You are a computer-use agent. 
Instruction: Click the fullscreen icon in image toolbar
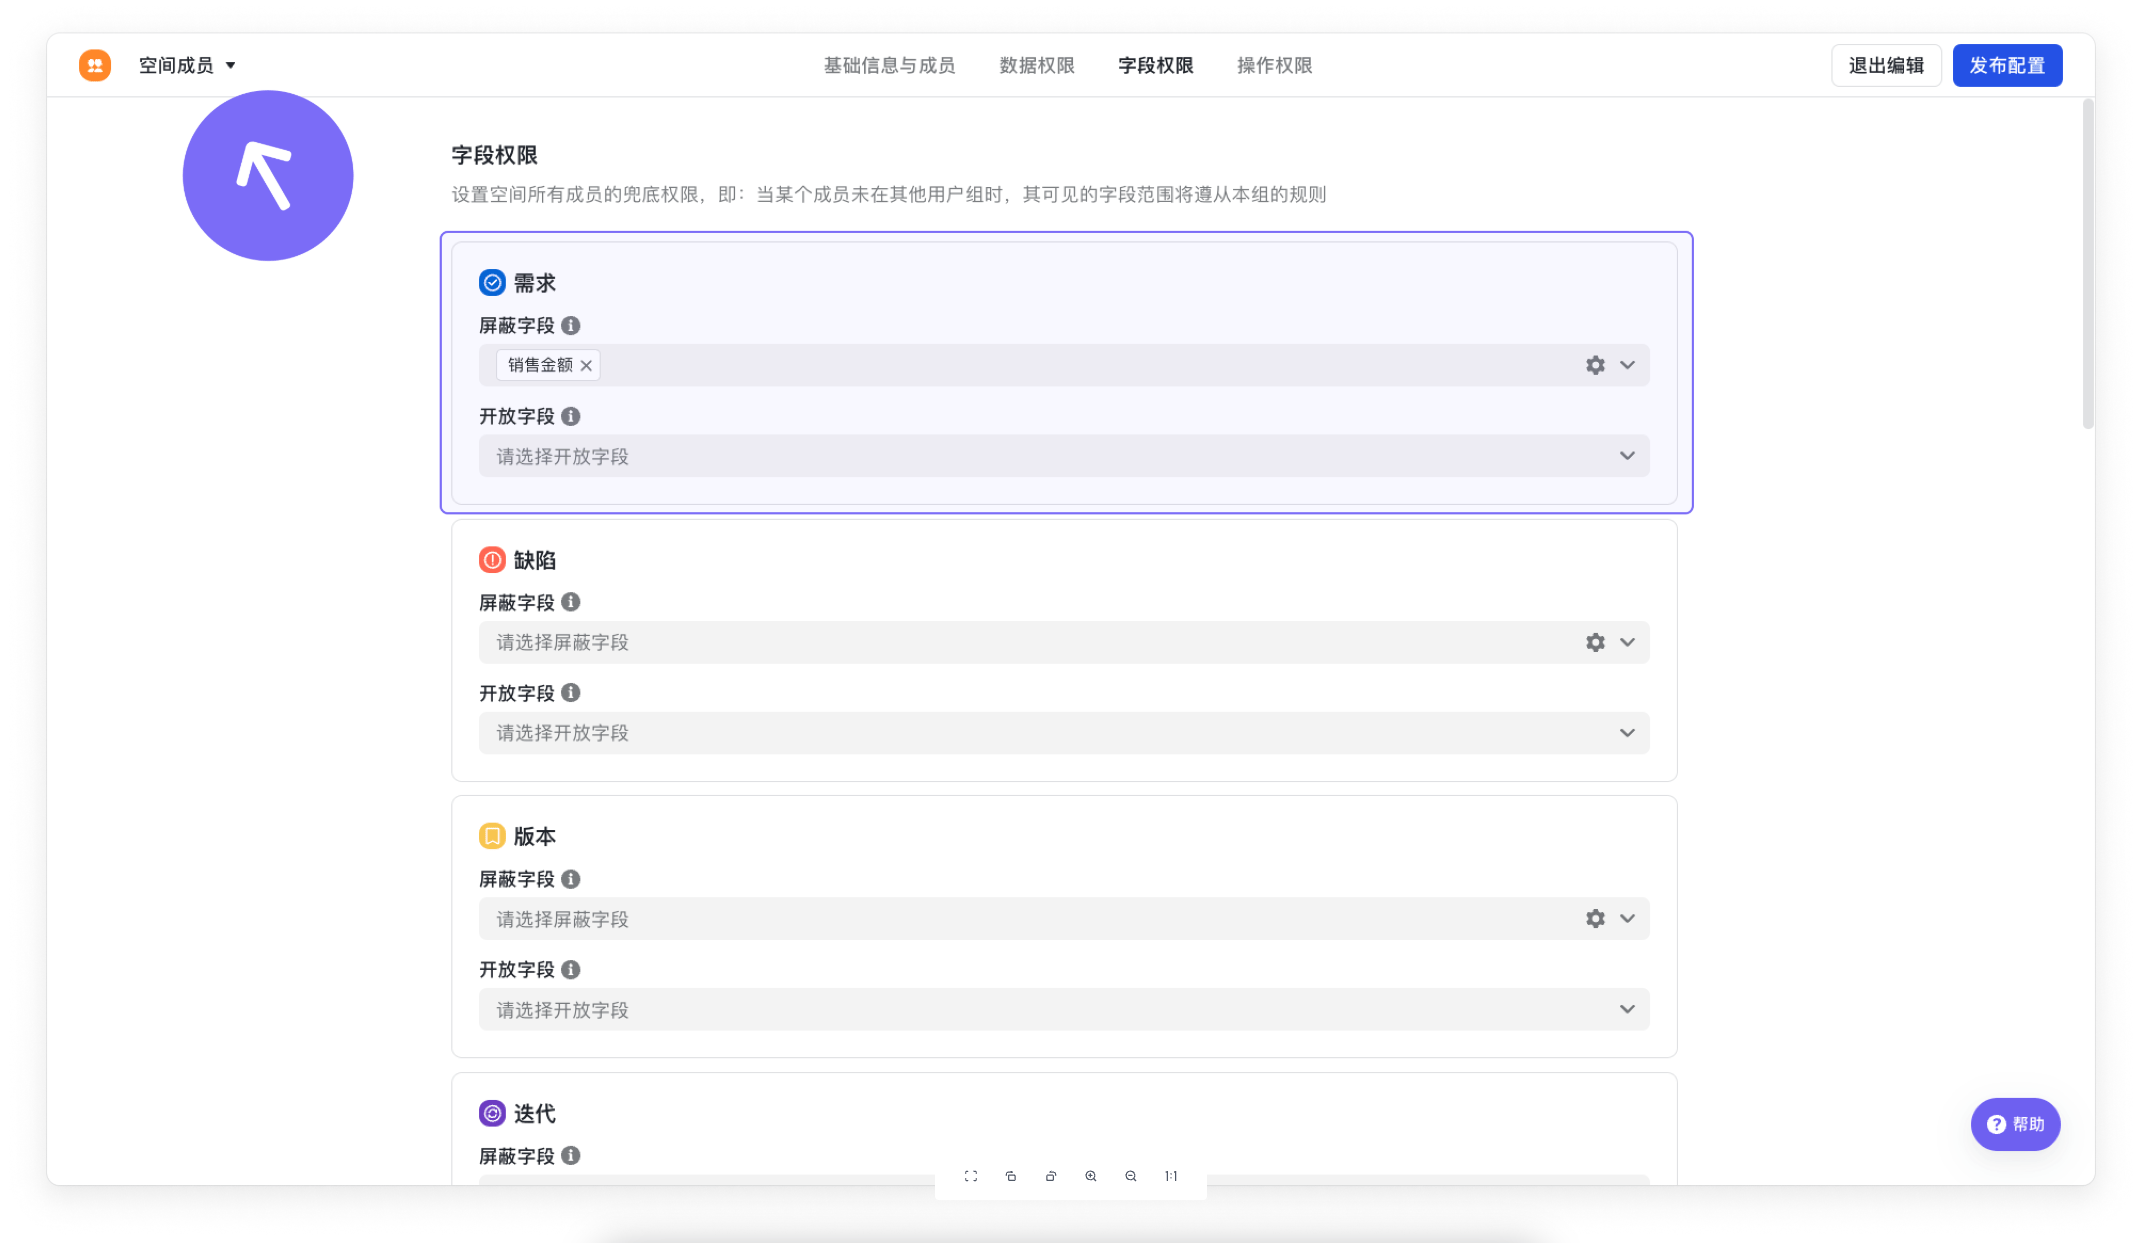pyautogui.click(x=971, y=1176)
